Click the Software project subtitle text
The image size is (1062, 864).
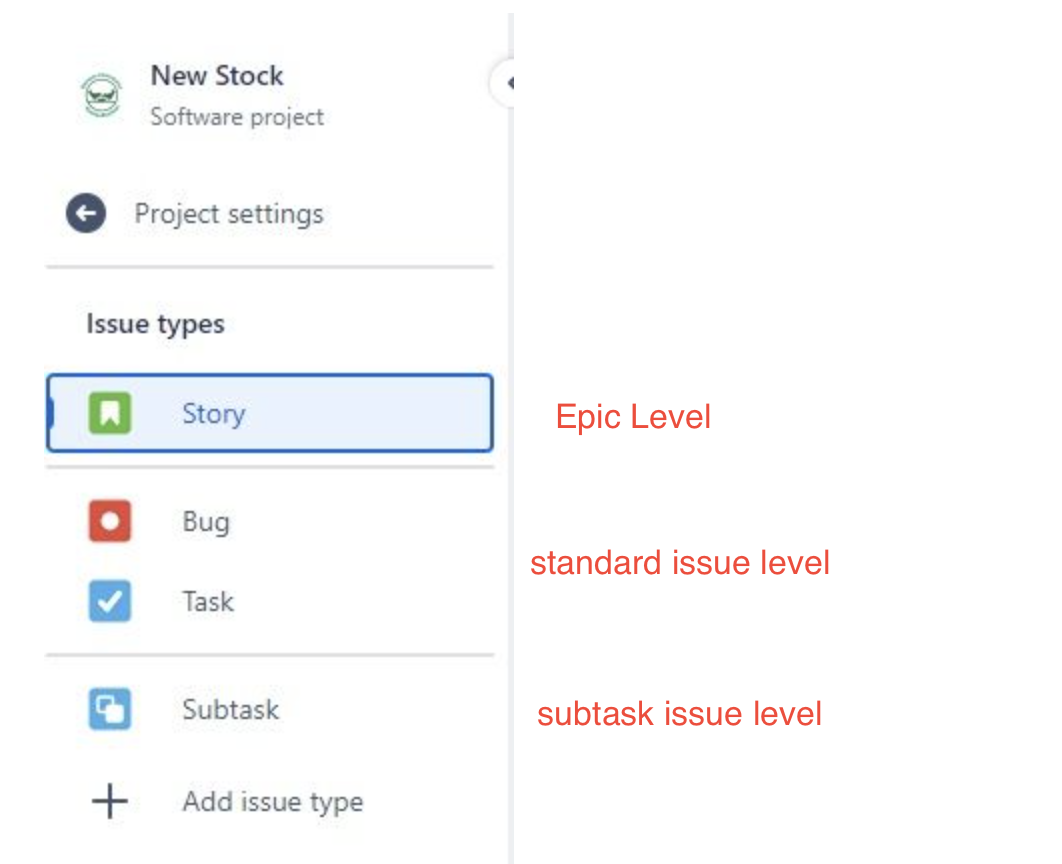coord(237,117)
